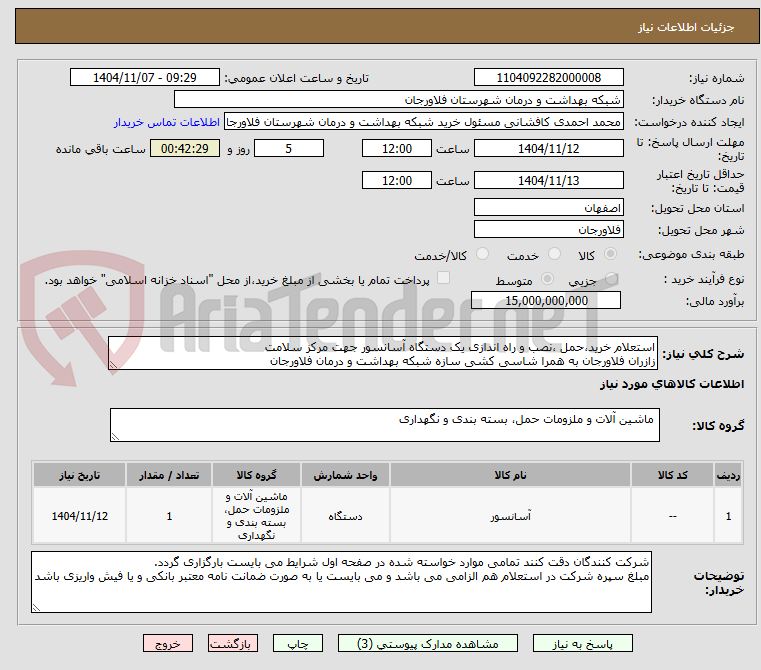761x670 pixels.
Task: Click the گروه کالا table column header
Action: [x=256, y=475]
